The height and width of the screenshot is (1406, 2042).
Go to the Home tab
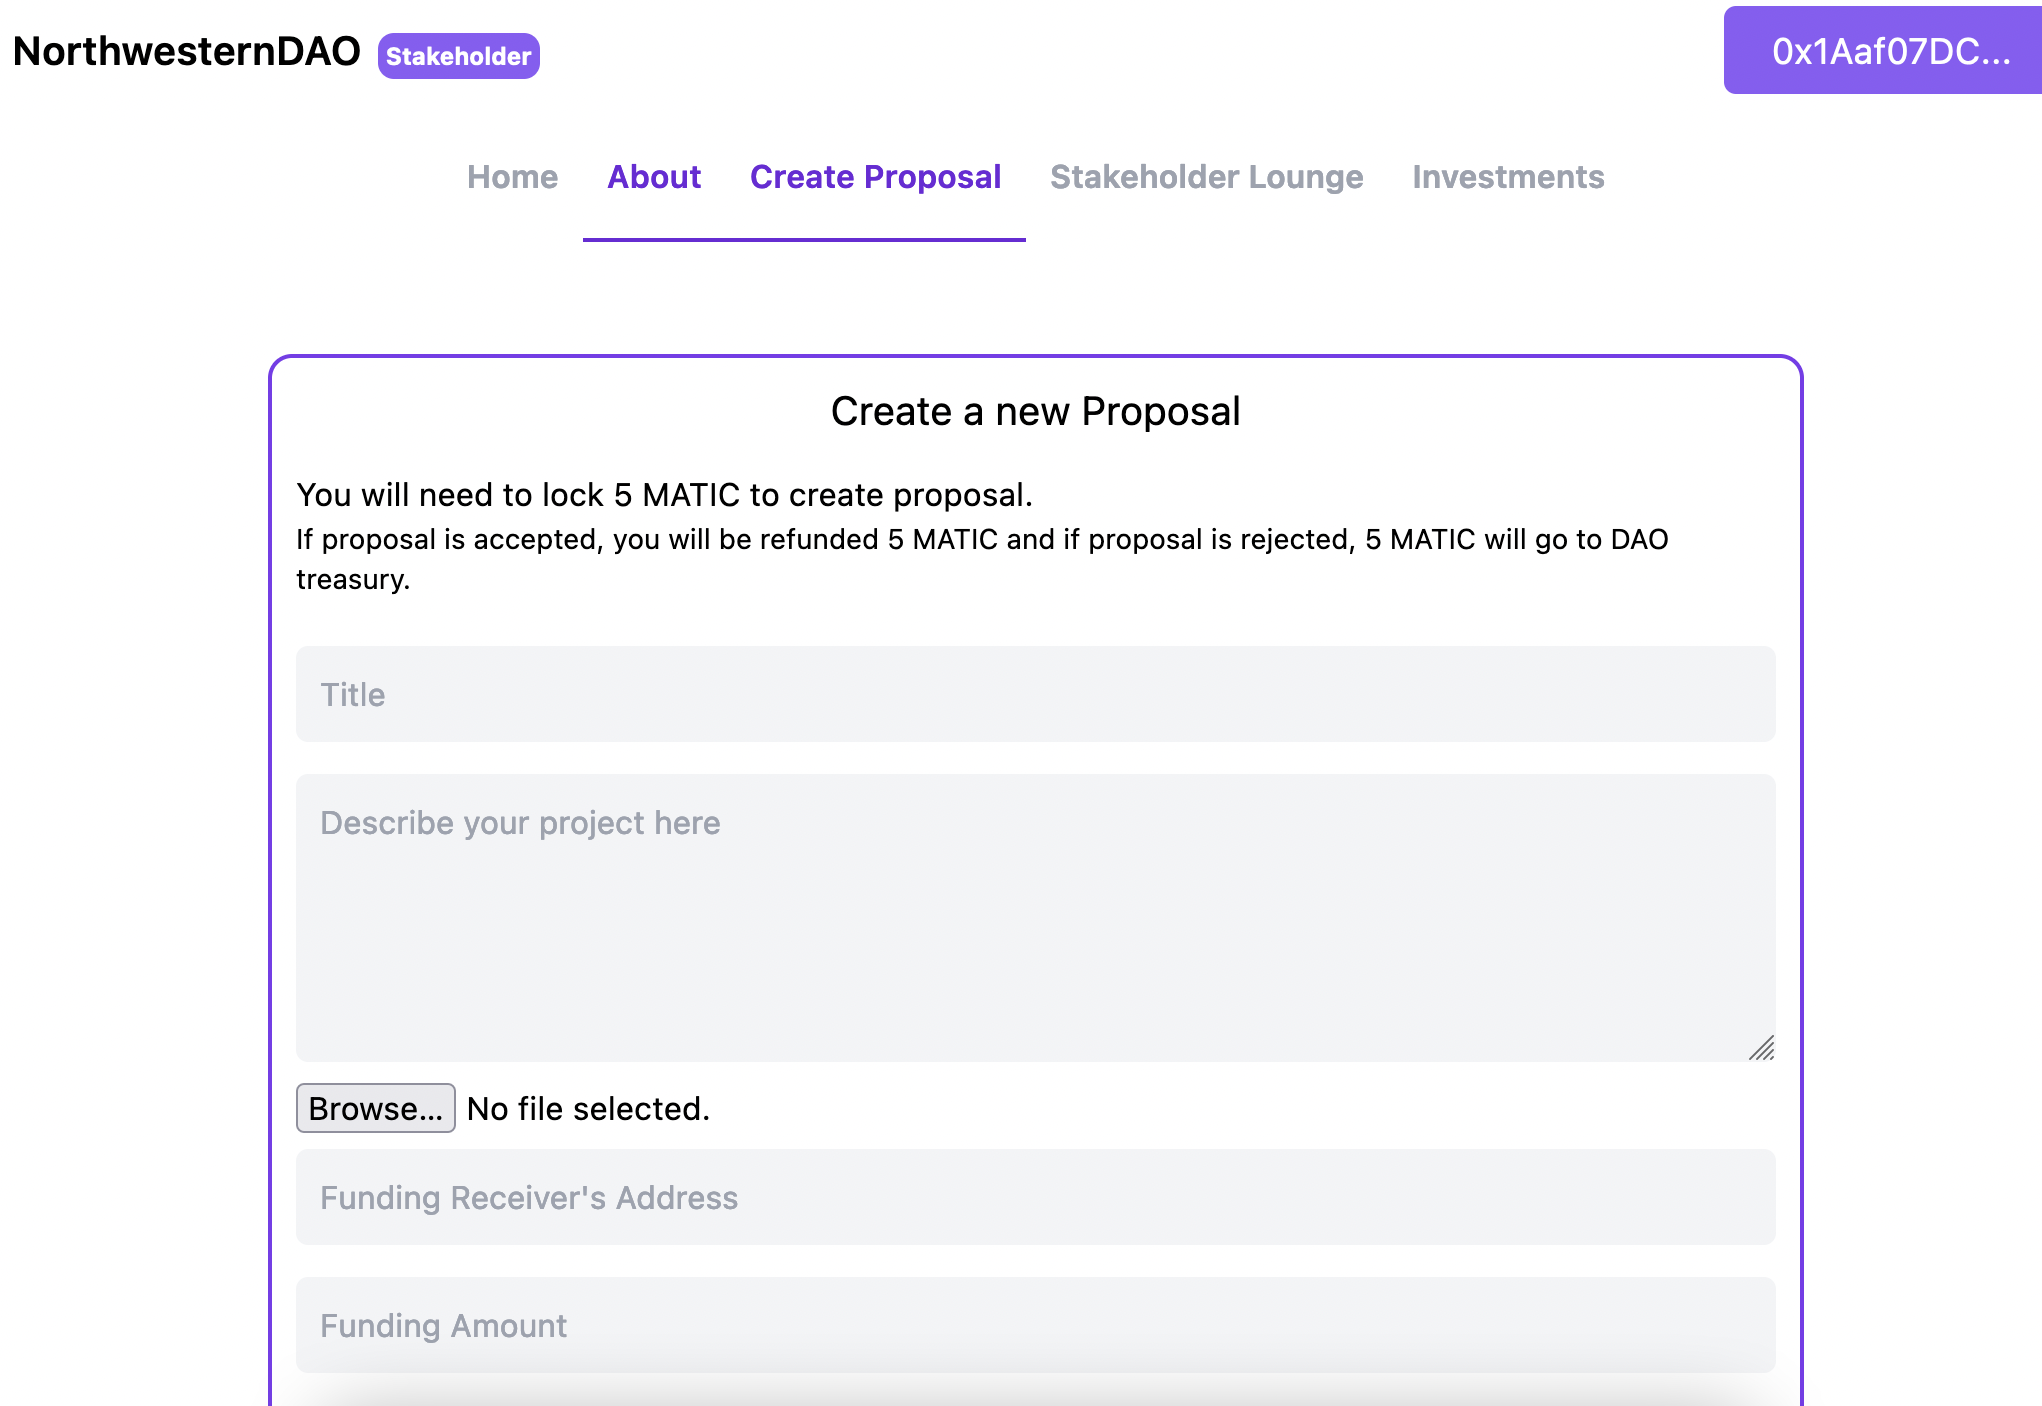(512, 177)
